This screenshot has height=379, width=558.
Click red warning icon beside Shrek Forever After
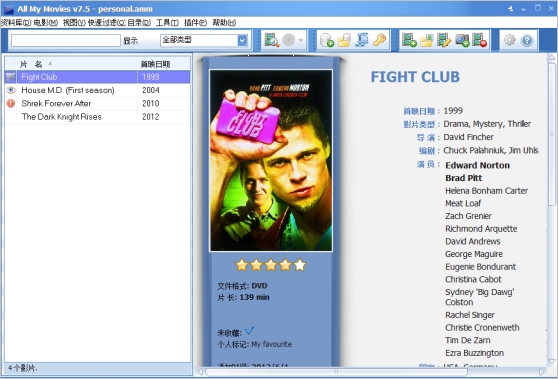click(x=11, y=103)
